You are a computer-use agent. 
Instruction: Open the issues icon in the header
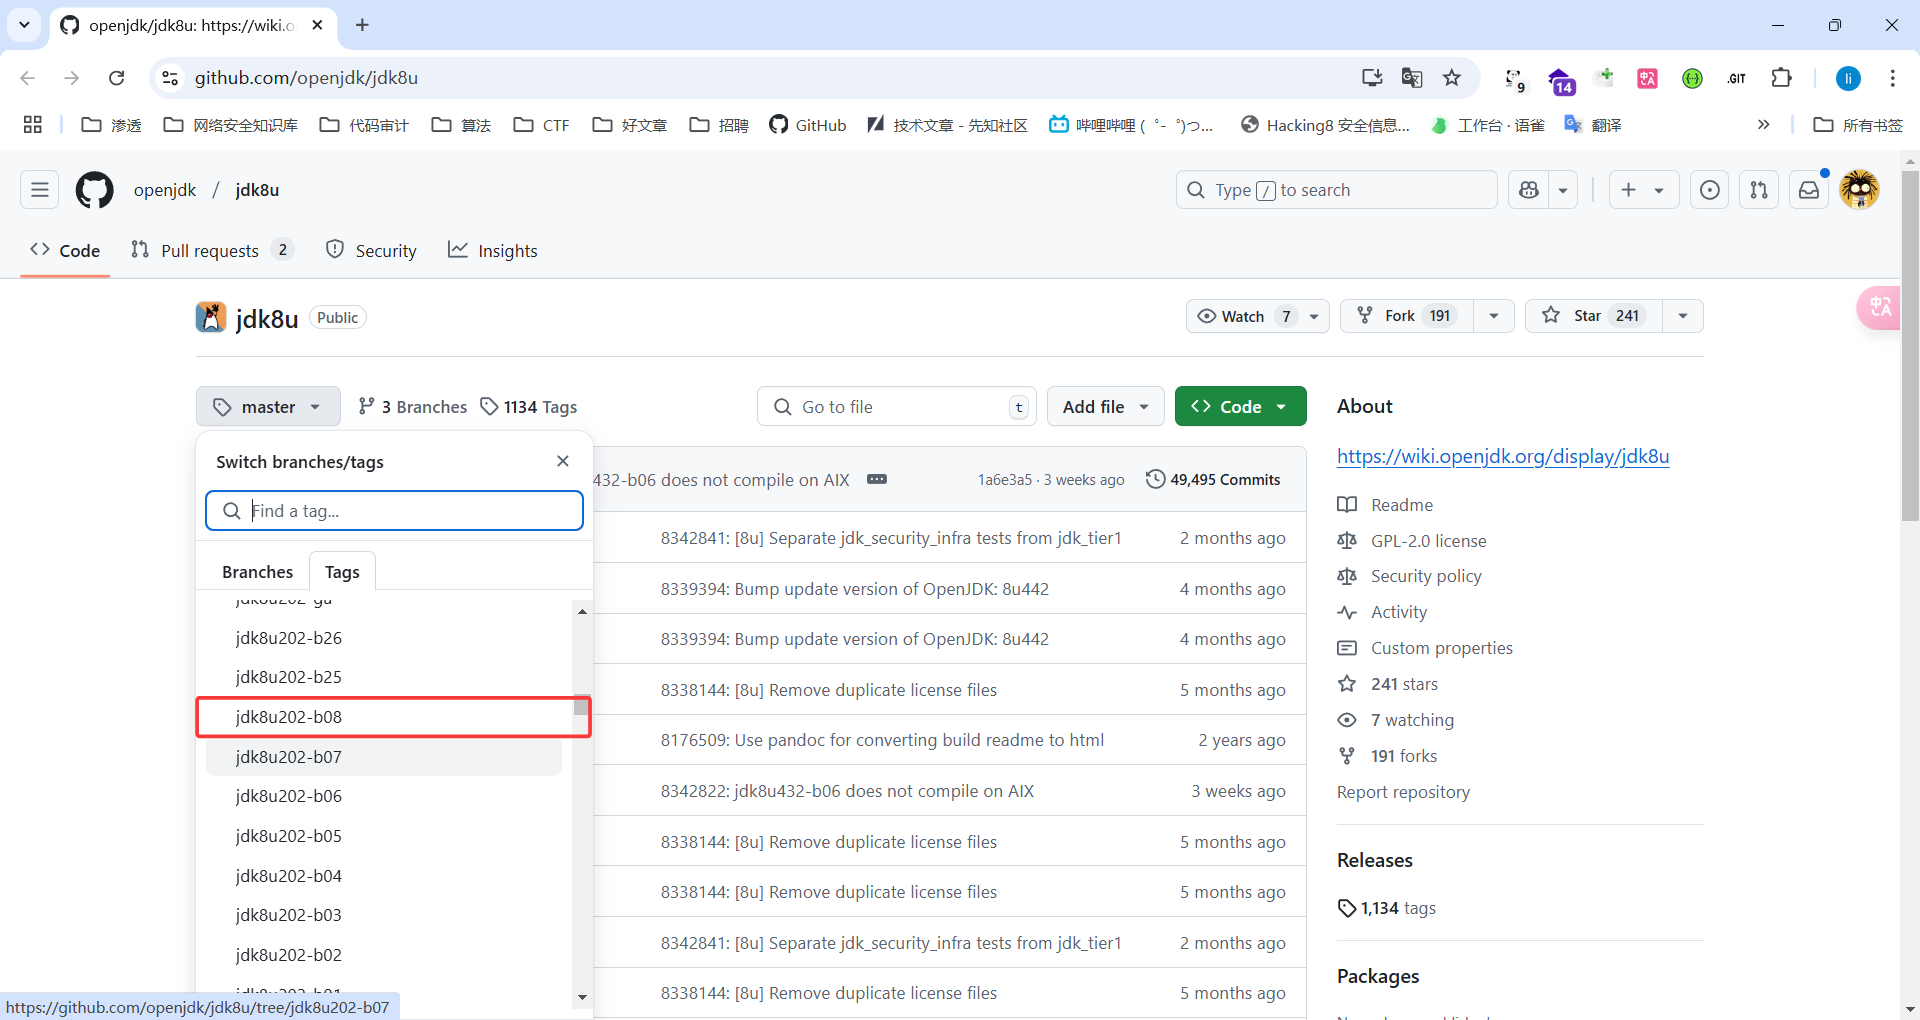(1710, 190)
